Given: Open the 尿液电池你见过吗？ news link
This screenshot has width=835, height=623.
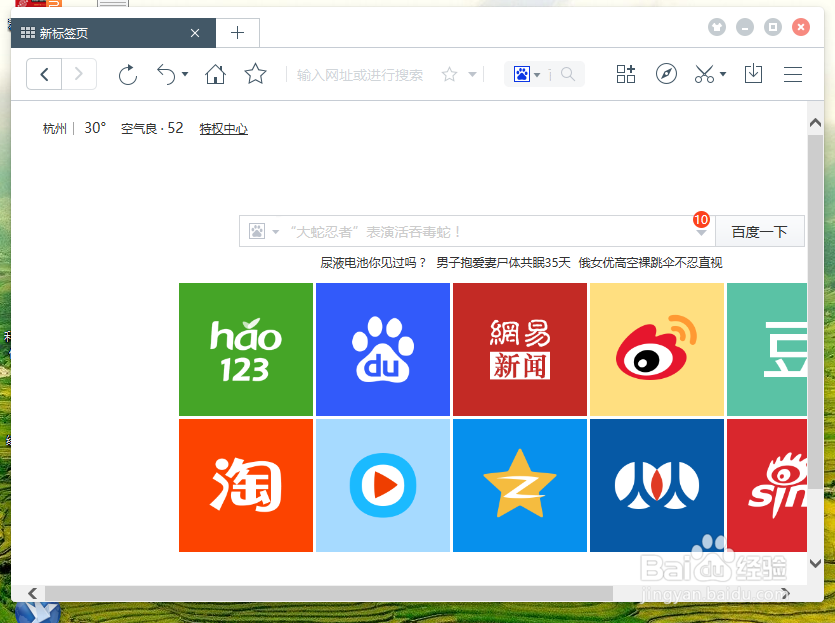Looking at the screenshot, I should coord(373,263).
